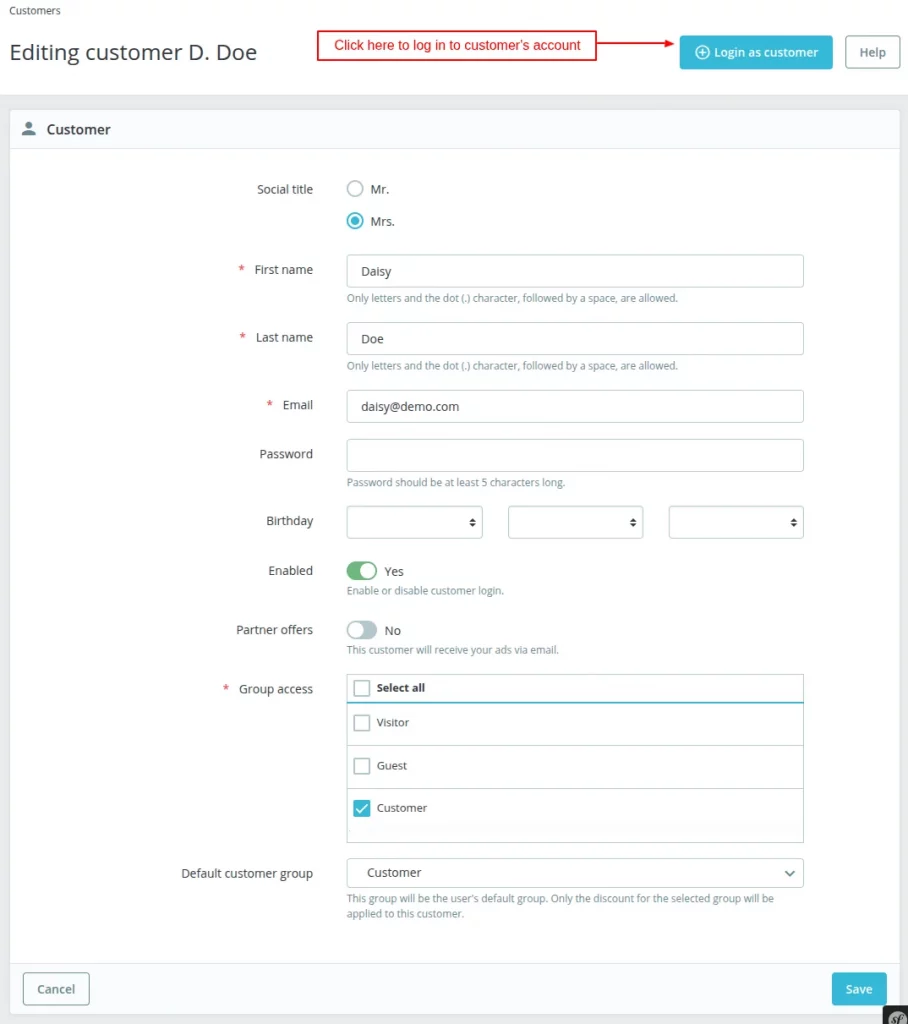Check the Guest group checkbox

tap(361, 765)
